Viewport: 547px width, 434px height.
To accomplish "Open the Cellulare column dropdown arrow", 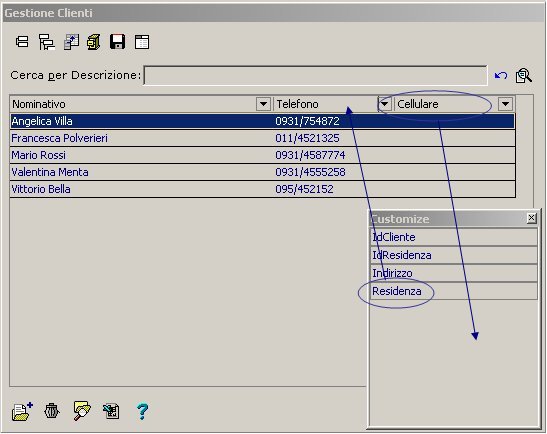I will pyautogui.click(x=505, y=104).
